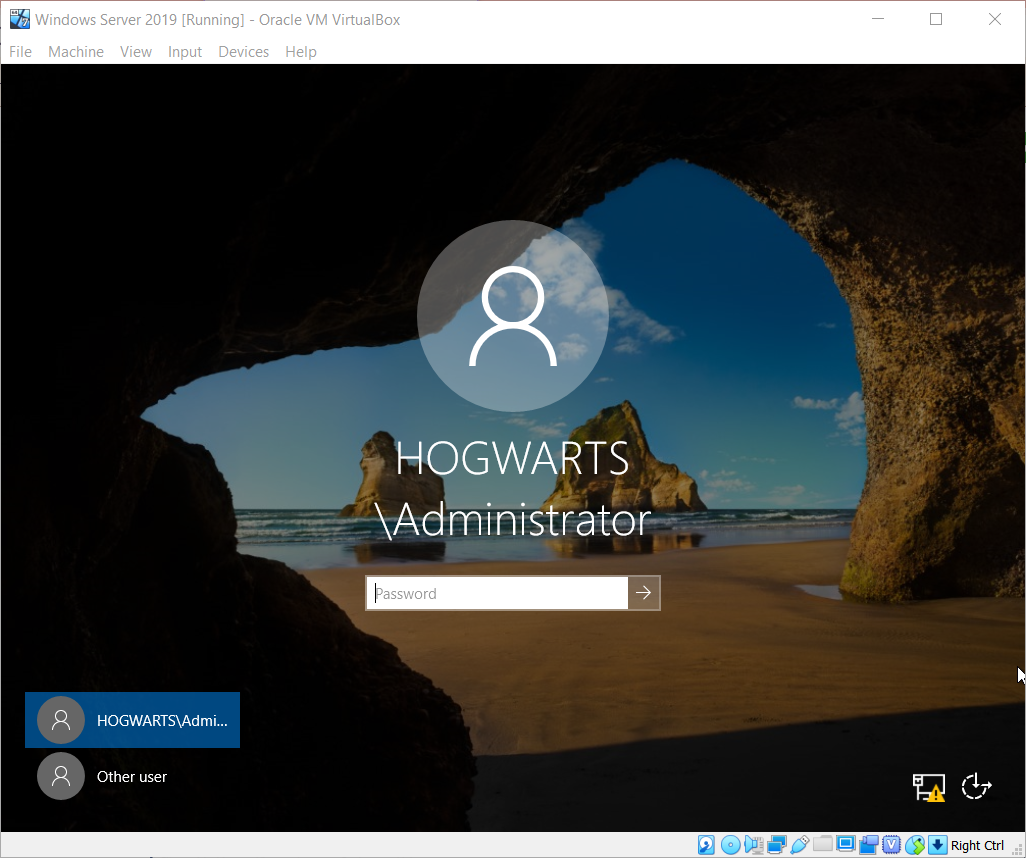
Task: Open the Help menu
Action: 301,52
